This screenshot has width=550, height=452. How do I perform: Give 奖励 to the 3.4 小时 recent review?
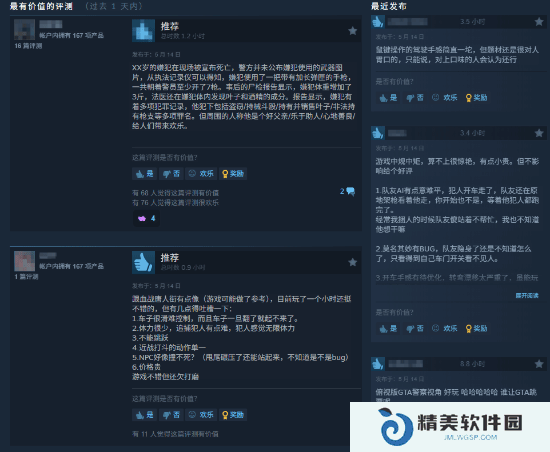476,328
